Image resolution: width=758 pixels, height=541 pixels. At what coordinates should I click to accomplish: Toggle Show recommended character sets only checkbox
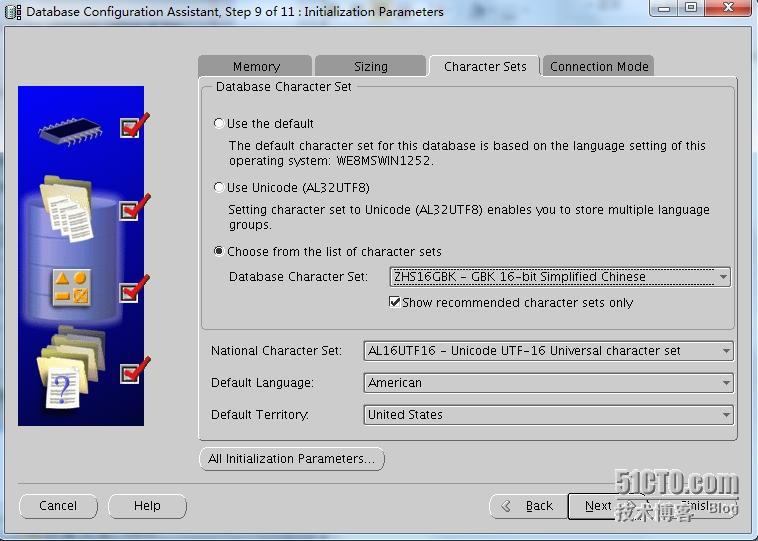[x=394, y=302]
